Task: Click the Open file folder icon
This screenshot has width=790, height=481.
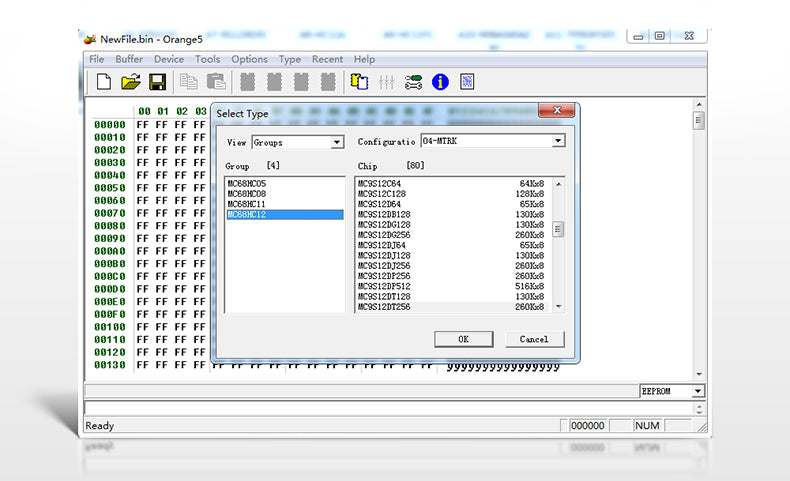Action: pyautogui.click(x=130, y=82)
